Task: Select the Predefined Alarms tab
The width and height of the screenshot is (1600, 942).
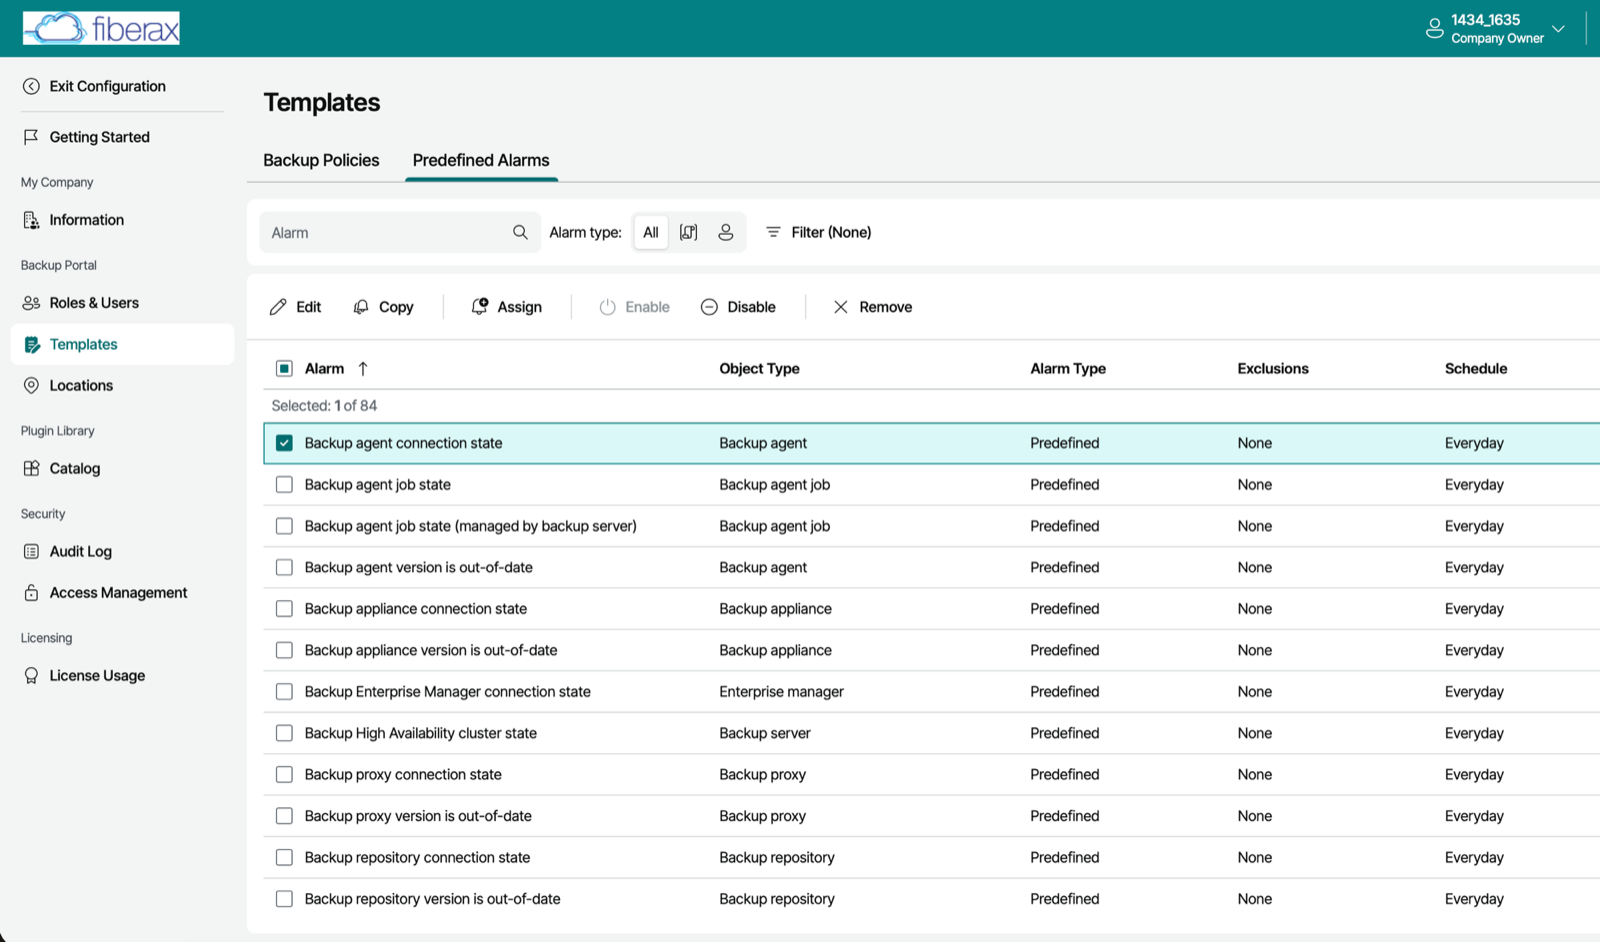Action: click(x=481, y=160)
